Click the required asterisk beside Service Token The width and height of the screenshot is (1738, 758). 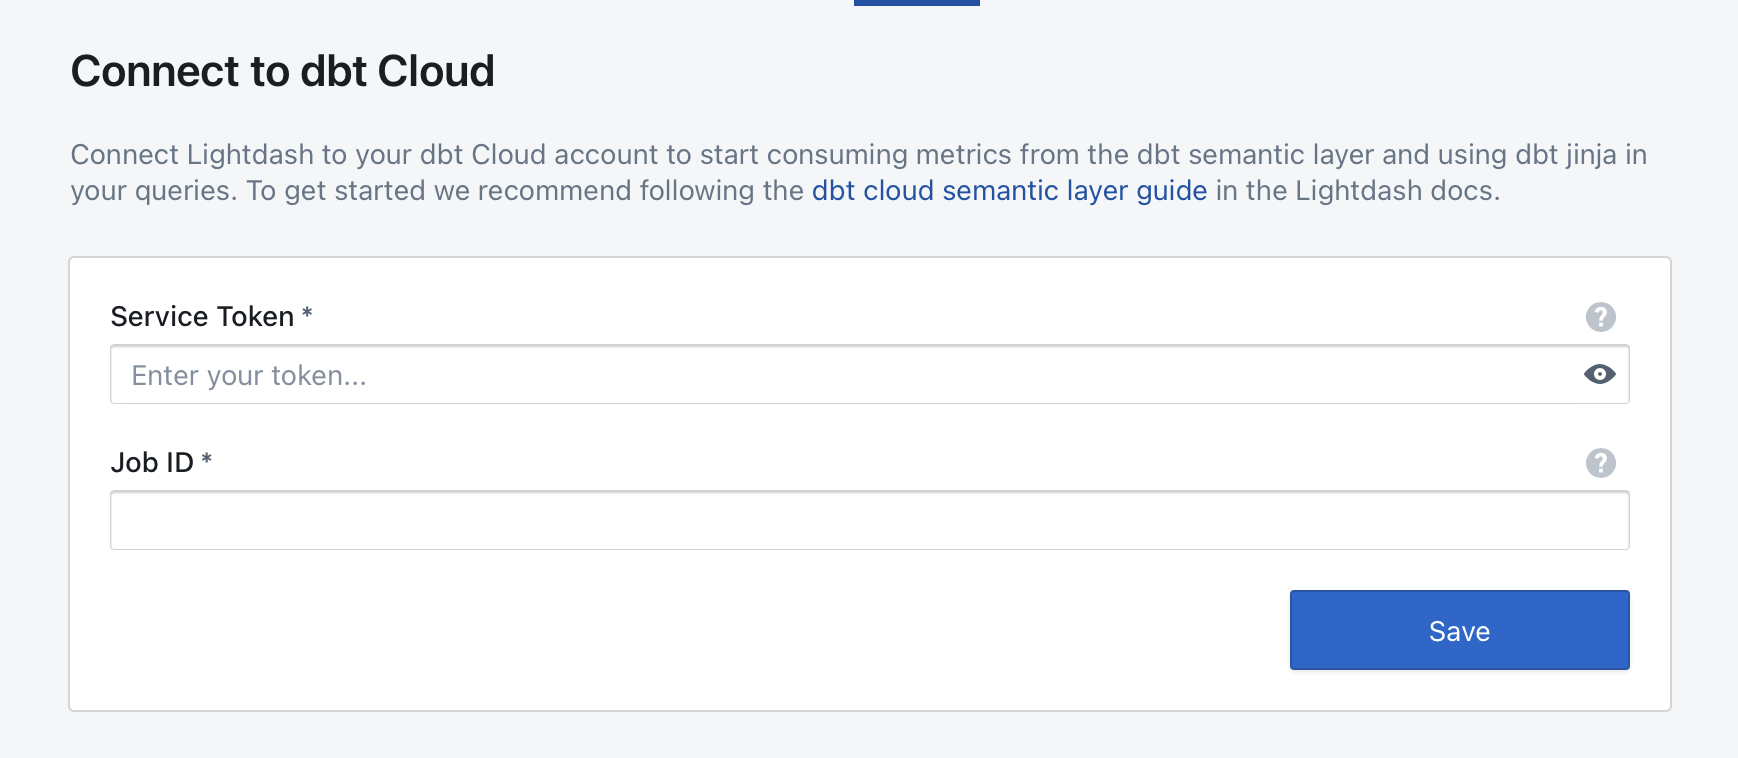pyautogui.click(x=307, y=314)
